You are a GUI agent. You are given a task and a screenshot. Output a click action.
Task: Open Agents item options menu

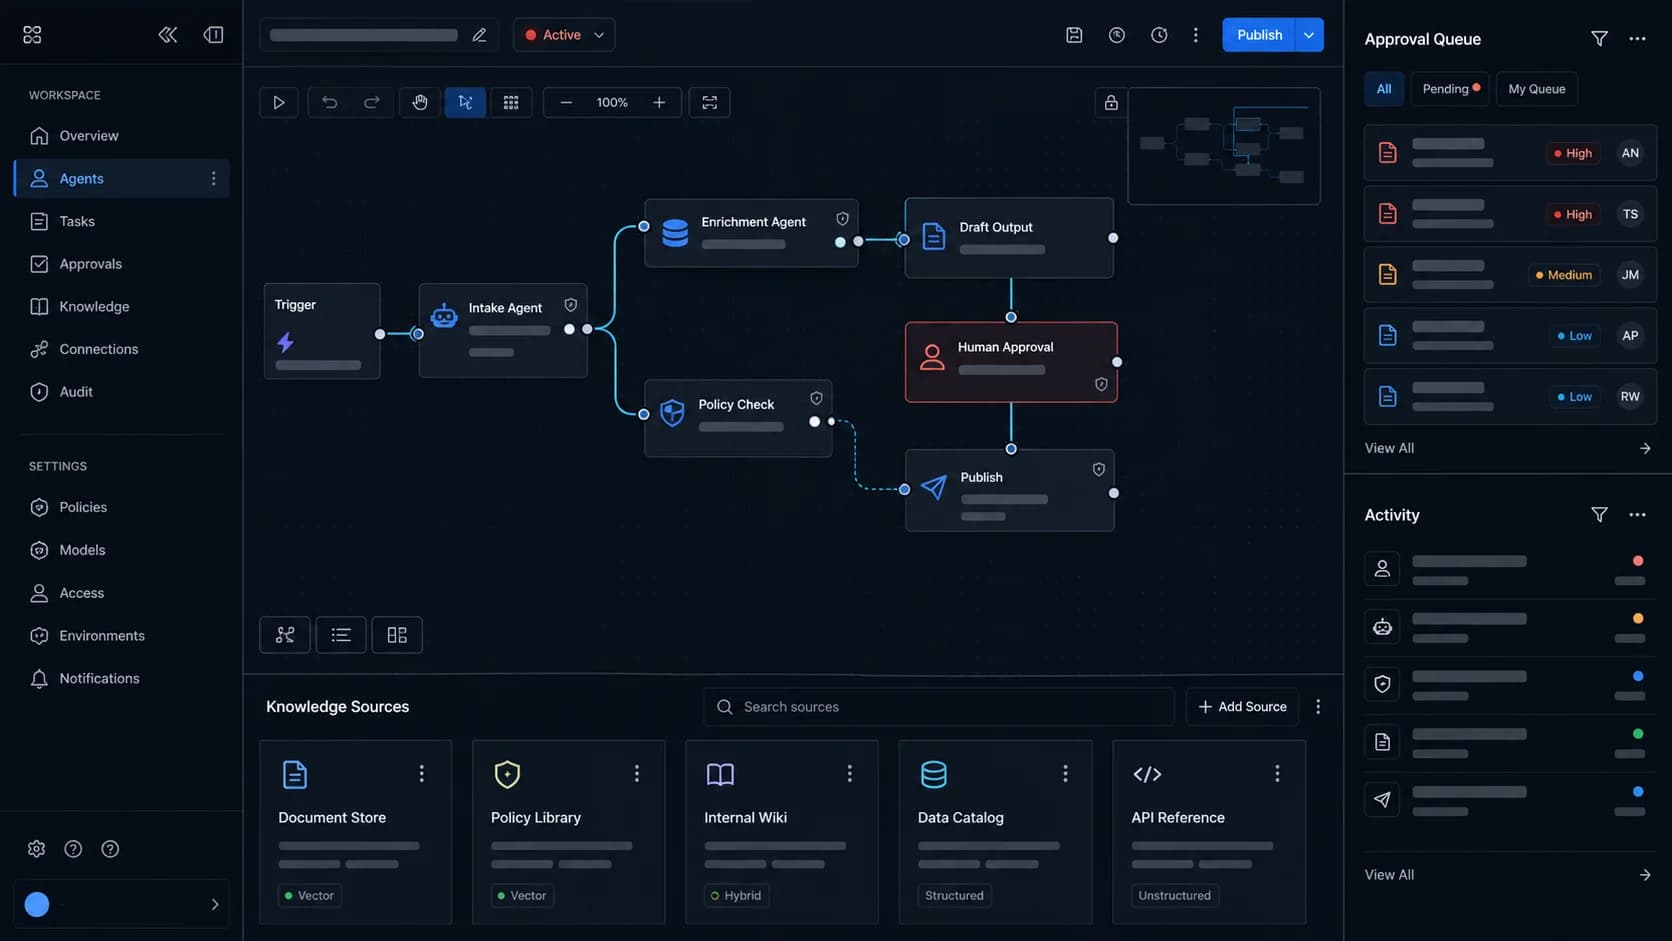pyautogui.click(x=213, y=178)
